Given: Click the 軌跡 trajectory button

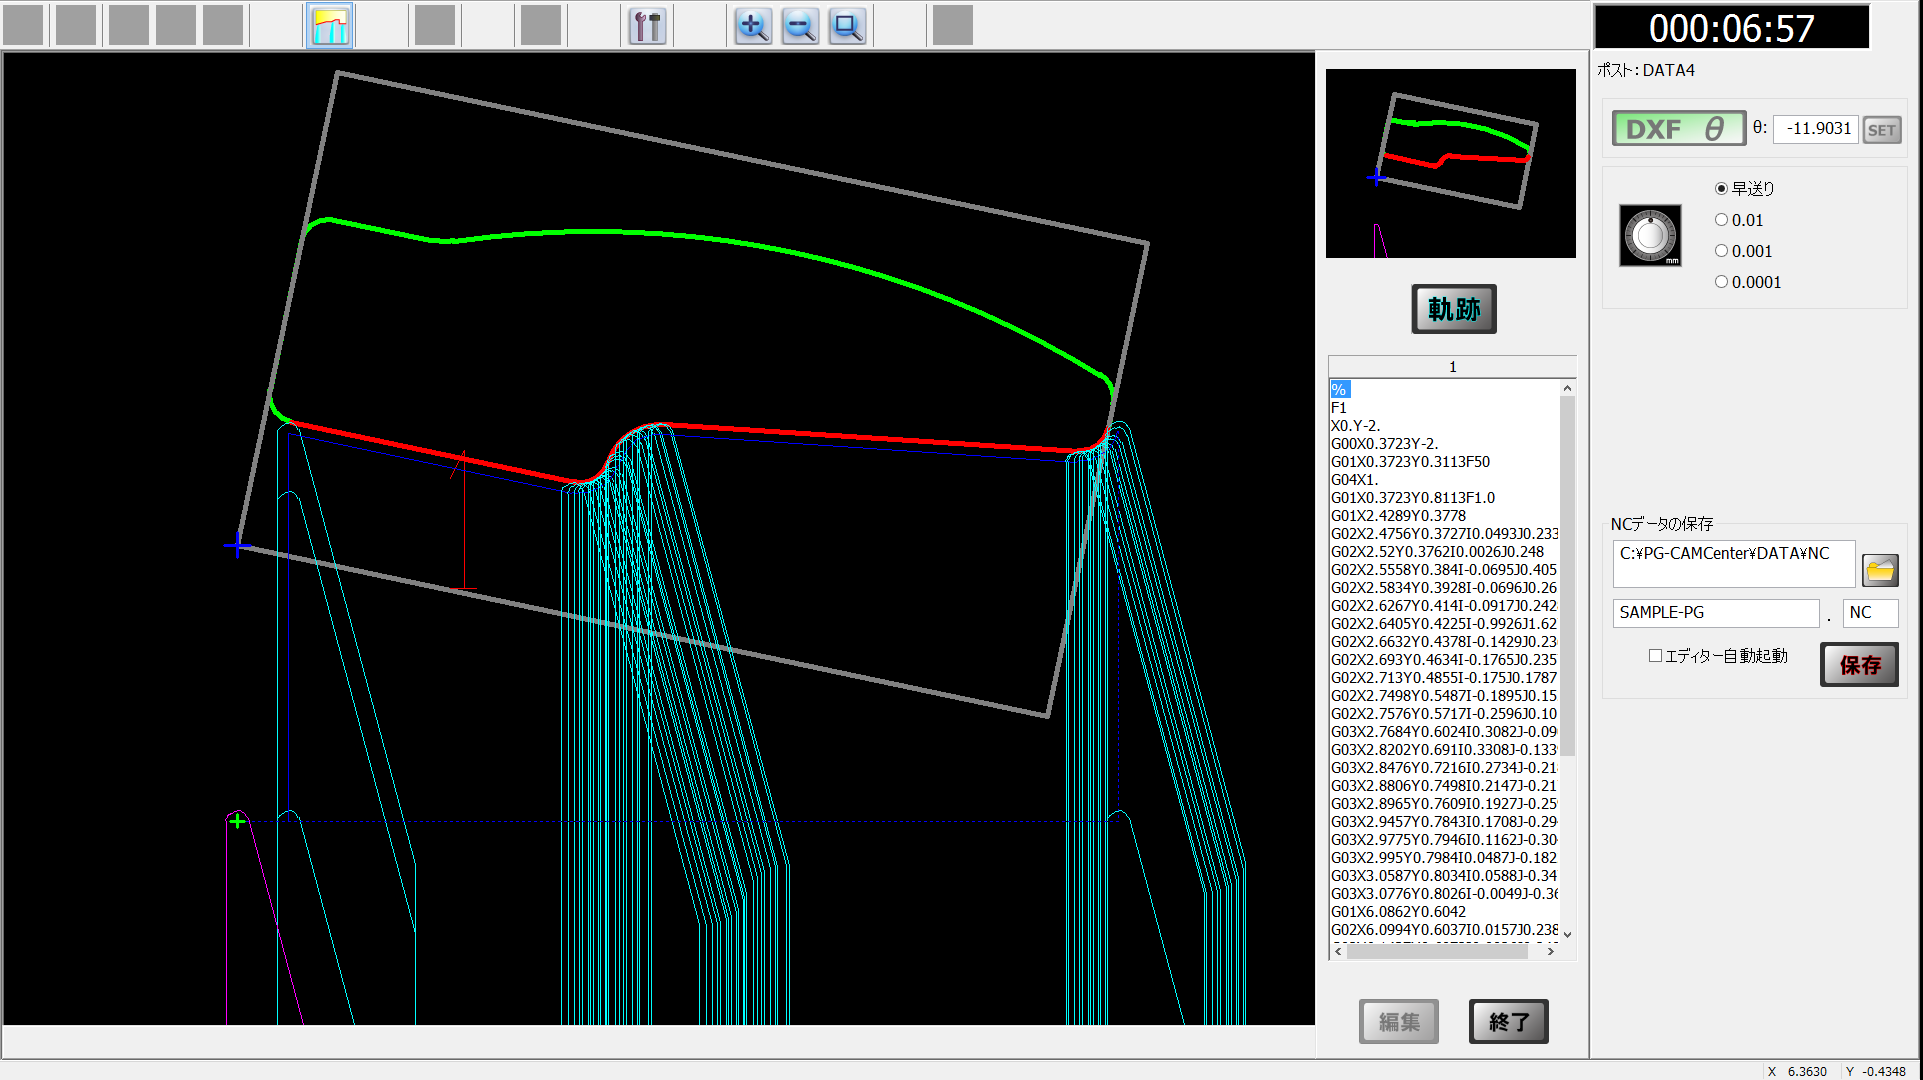Looking at the screenshot, I should (x=1454, y=309).
